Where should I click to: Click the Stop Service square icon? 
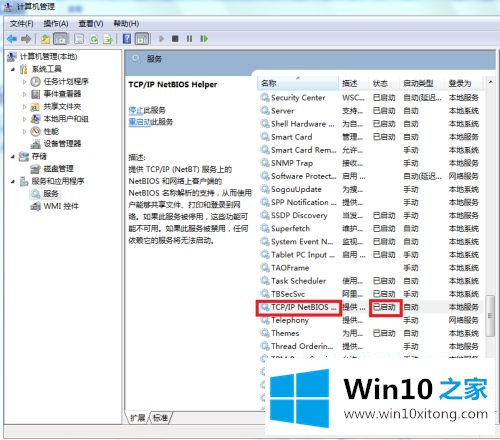click(x=175, y=39)
